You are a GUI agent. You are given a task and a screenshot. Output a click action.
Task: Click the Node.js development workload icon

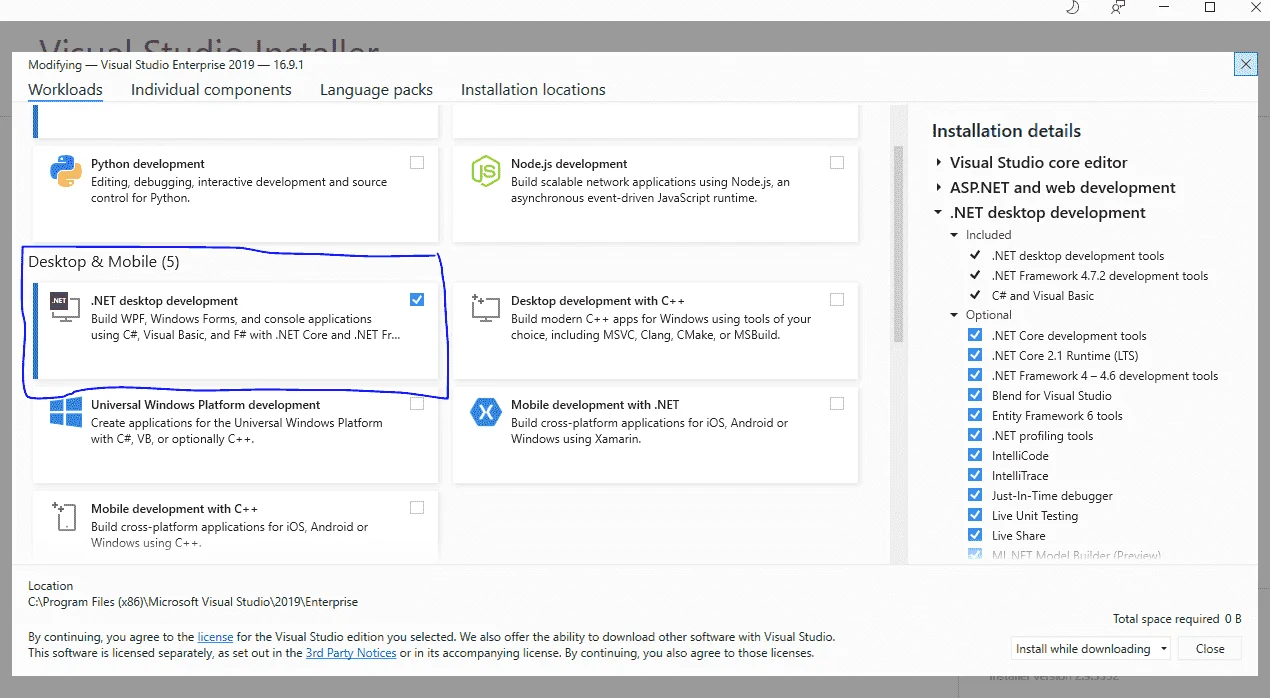[x=486, y=172]
